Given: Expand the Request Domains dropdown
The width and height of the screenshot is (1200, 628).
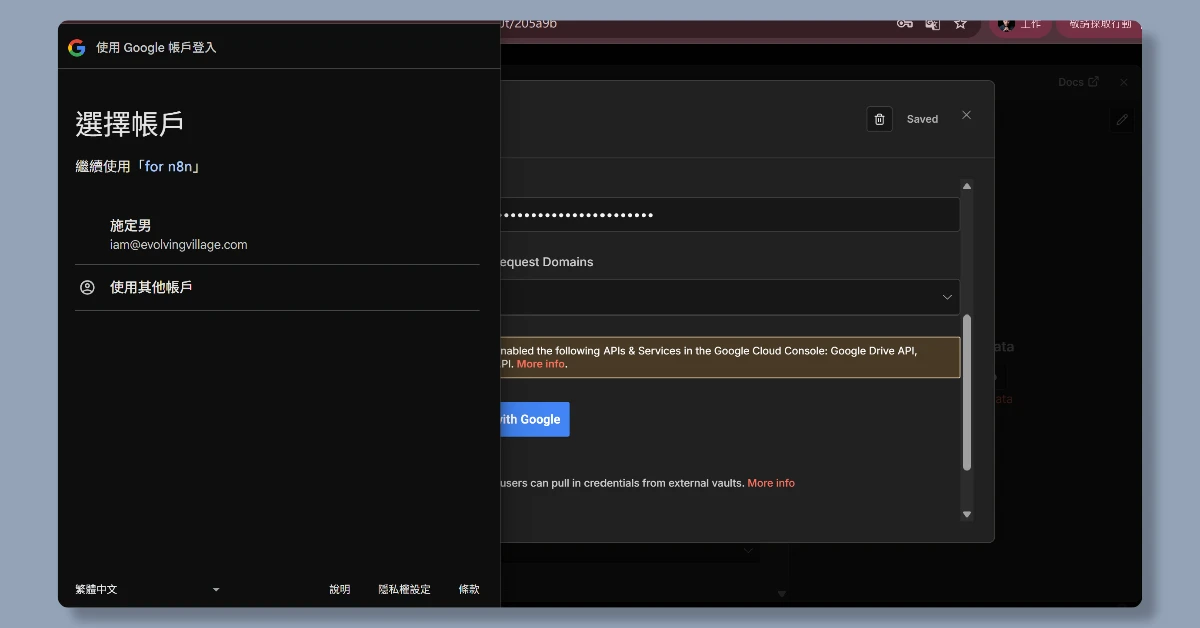Looking at the screenshot, I should pyautogui.click(x=729, y=297).
